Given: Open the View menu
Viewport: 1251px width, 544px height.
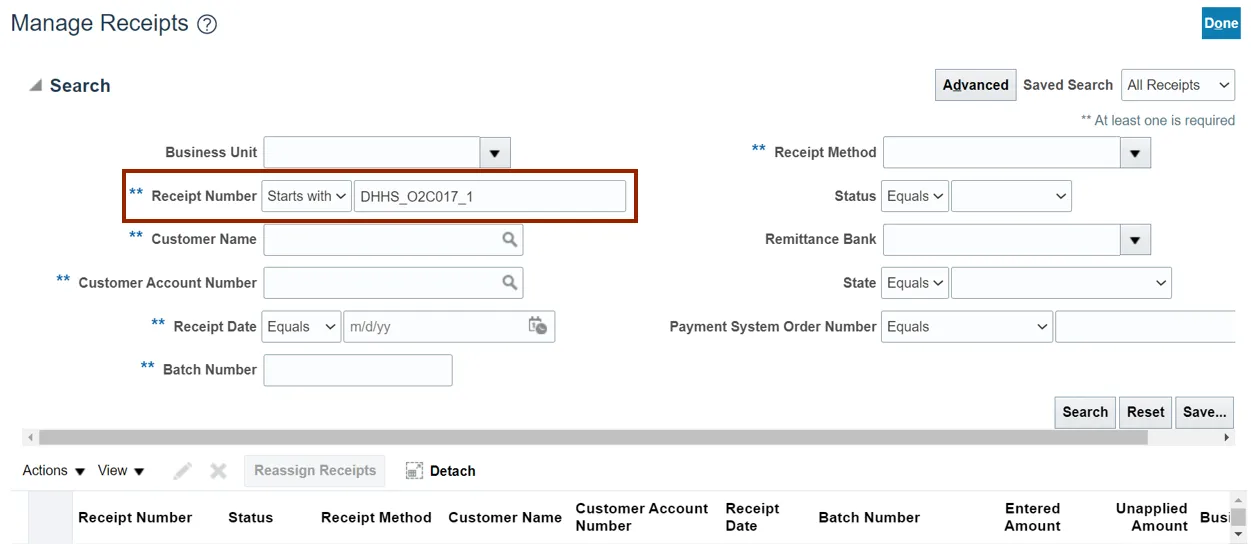Looking at the screenshot, I should tap(121, 471).
